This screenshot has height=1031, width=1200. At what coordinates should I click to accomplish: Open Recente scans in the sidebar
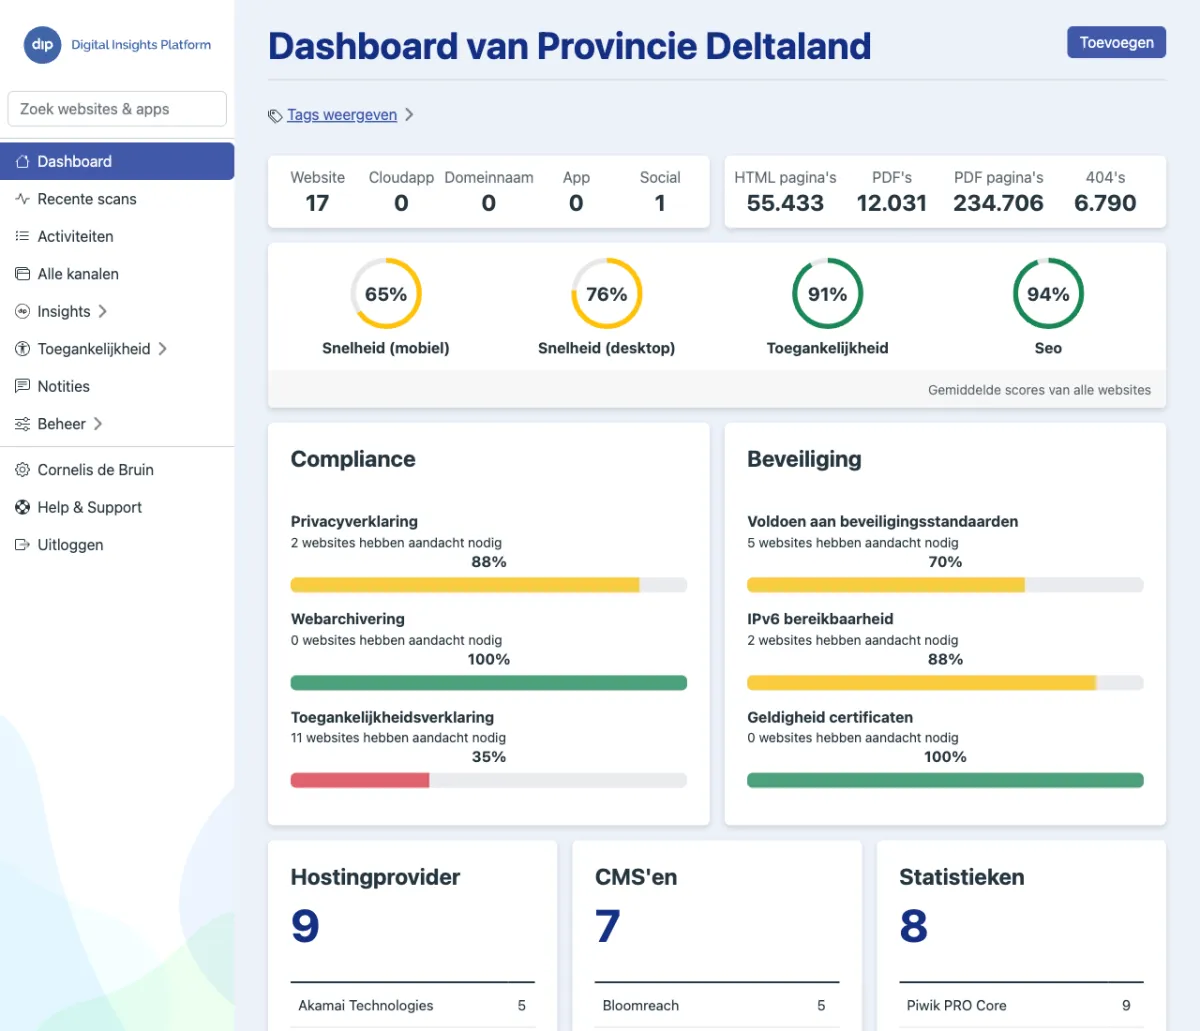(117, 199)
